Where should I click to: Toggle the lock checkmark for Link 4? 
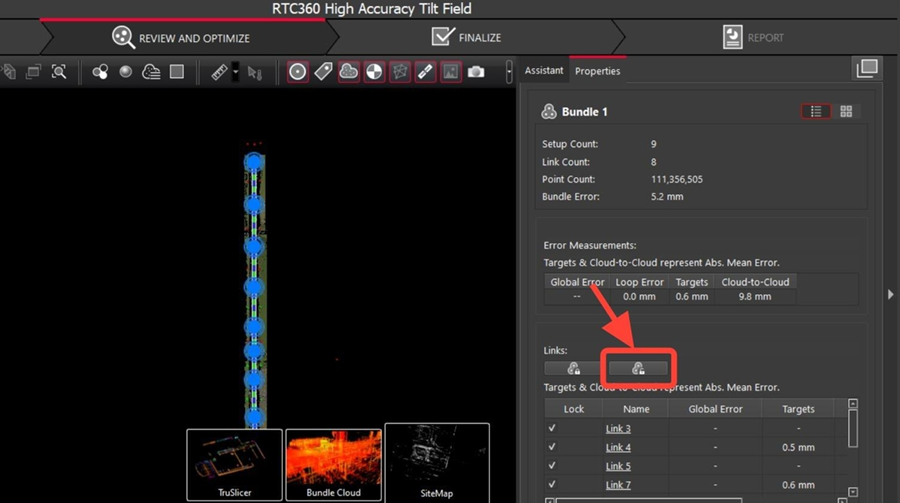551,448
